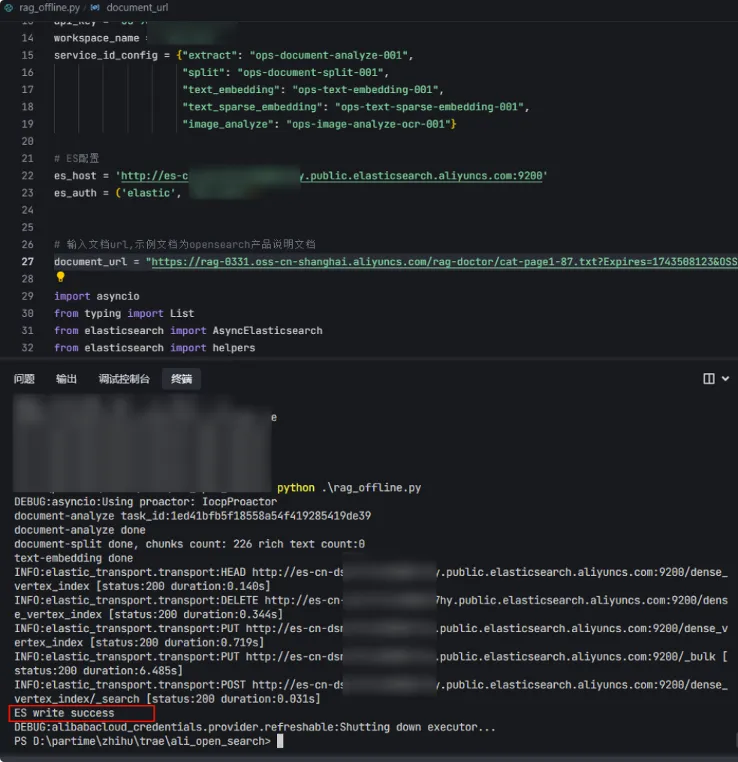
Task: Expand the chevron next to split terminal
Action: pyautogui.click(x=725, y=379)
